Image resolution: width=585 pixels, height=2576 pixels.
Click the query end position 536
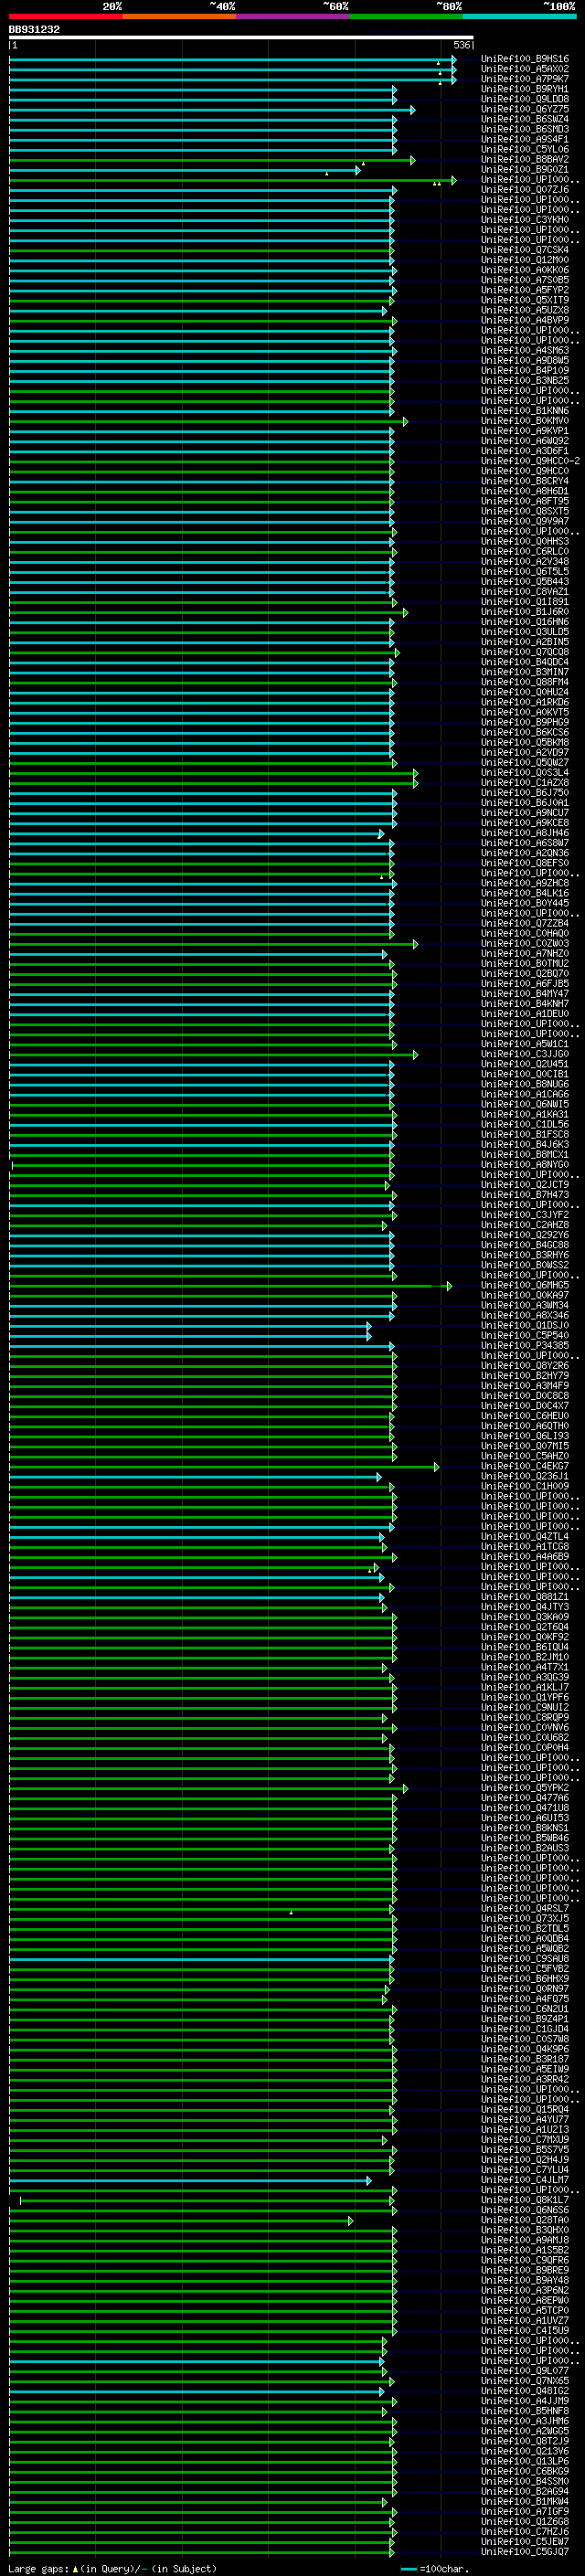(x=461, y=45)
